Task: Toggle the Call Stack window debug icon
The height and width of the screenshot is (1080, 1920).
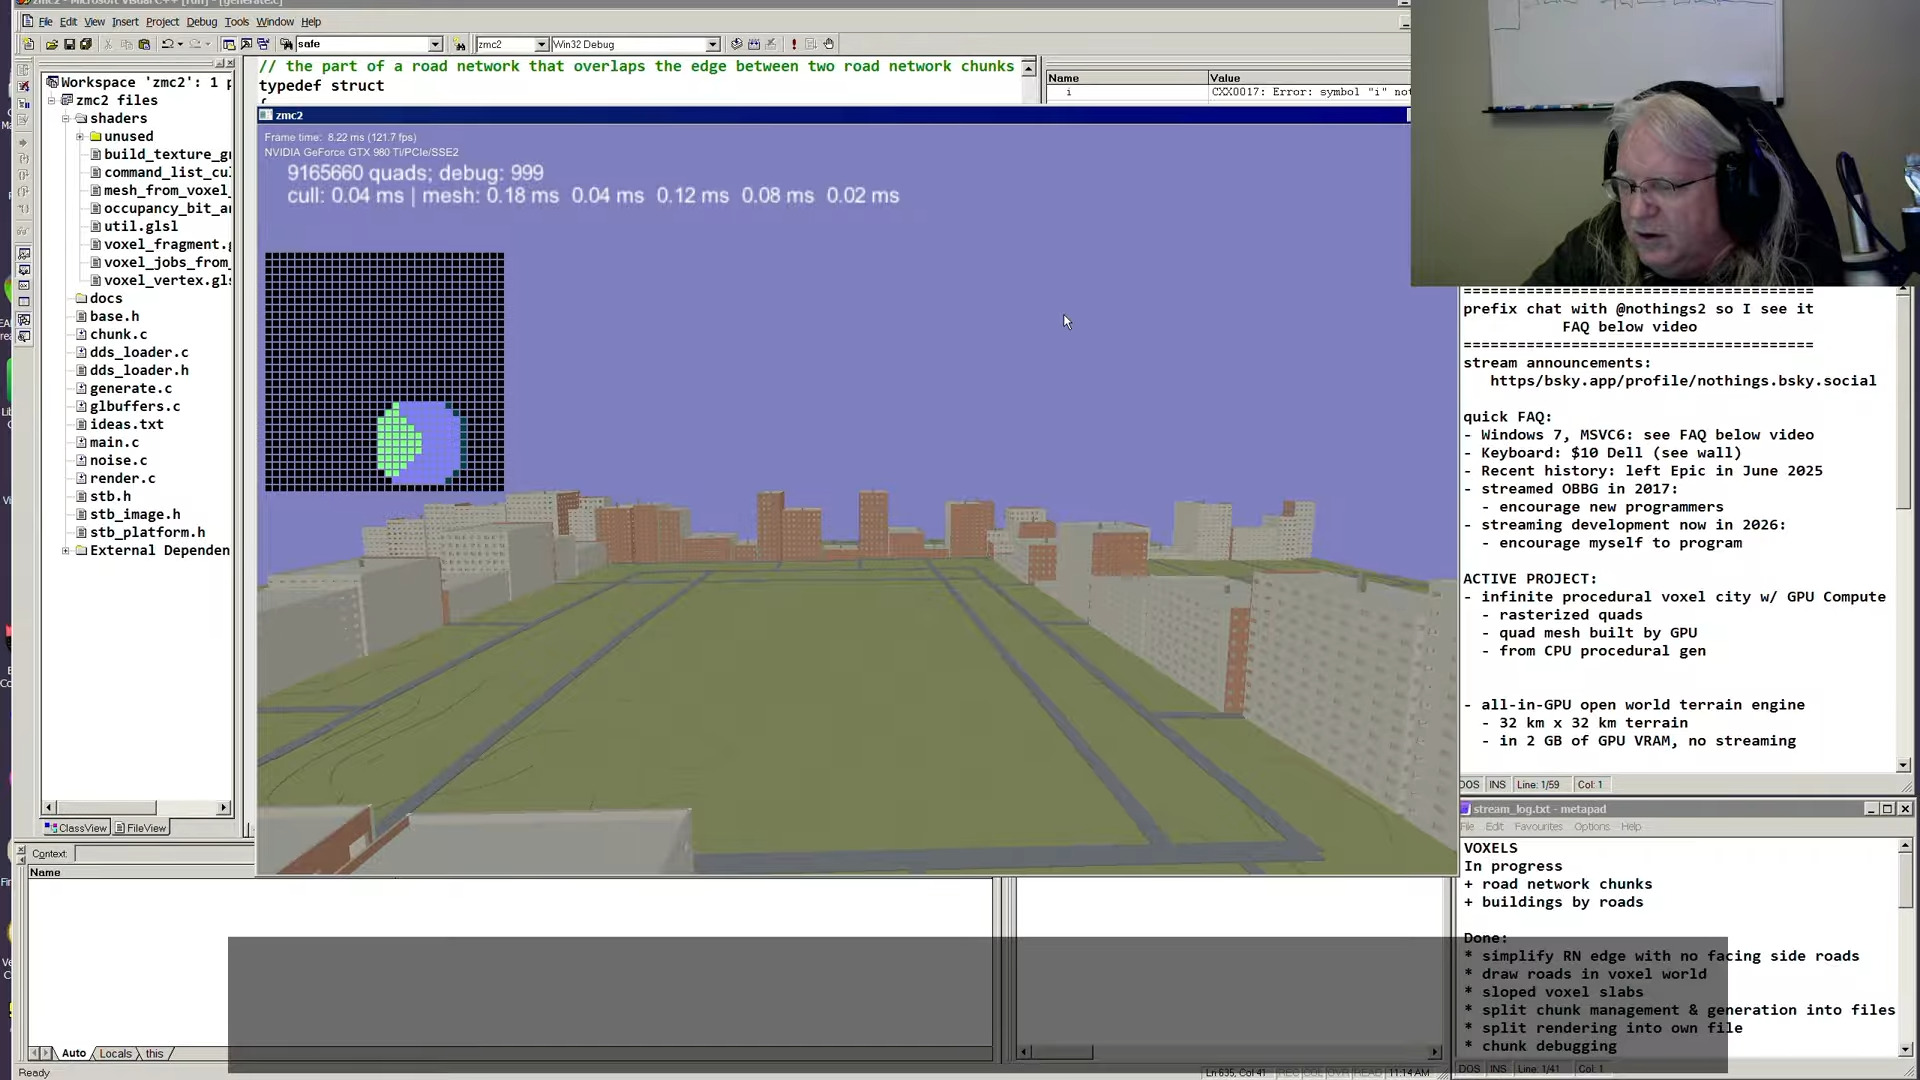Action: click(23, 320)
